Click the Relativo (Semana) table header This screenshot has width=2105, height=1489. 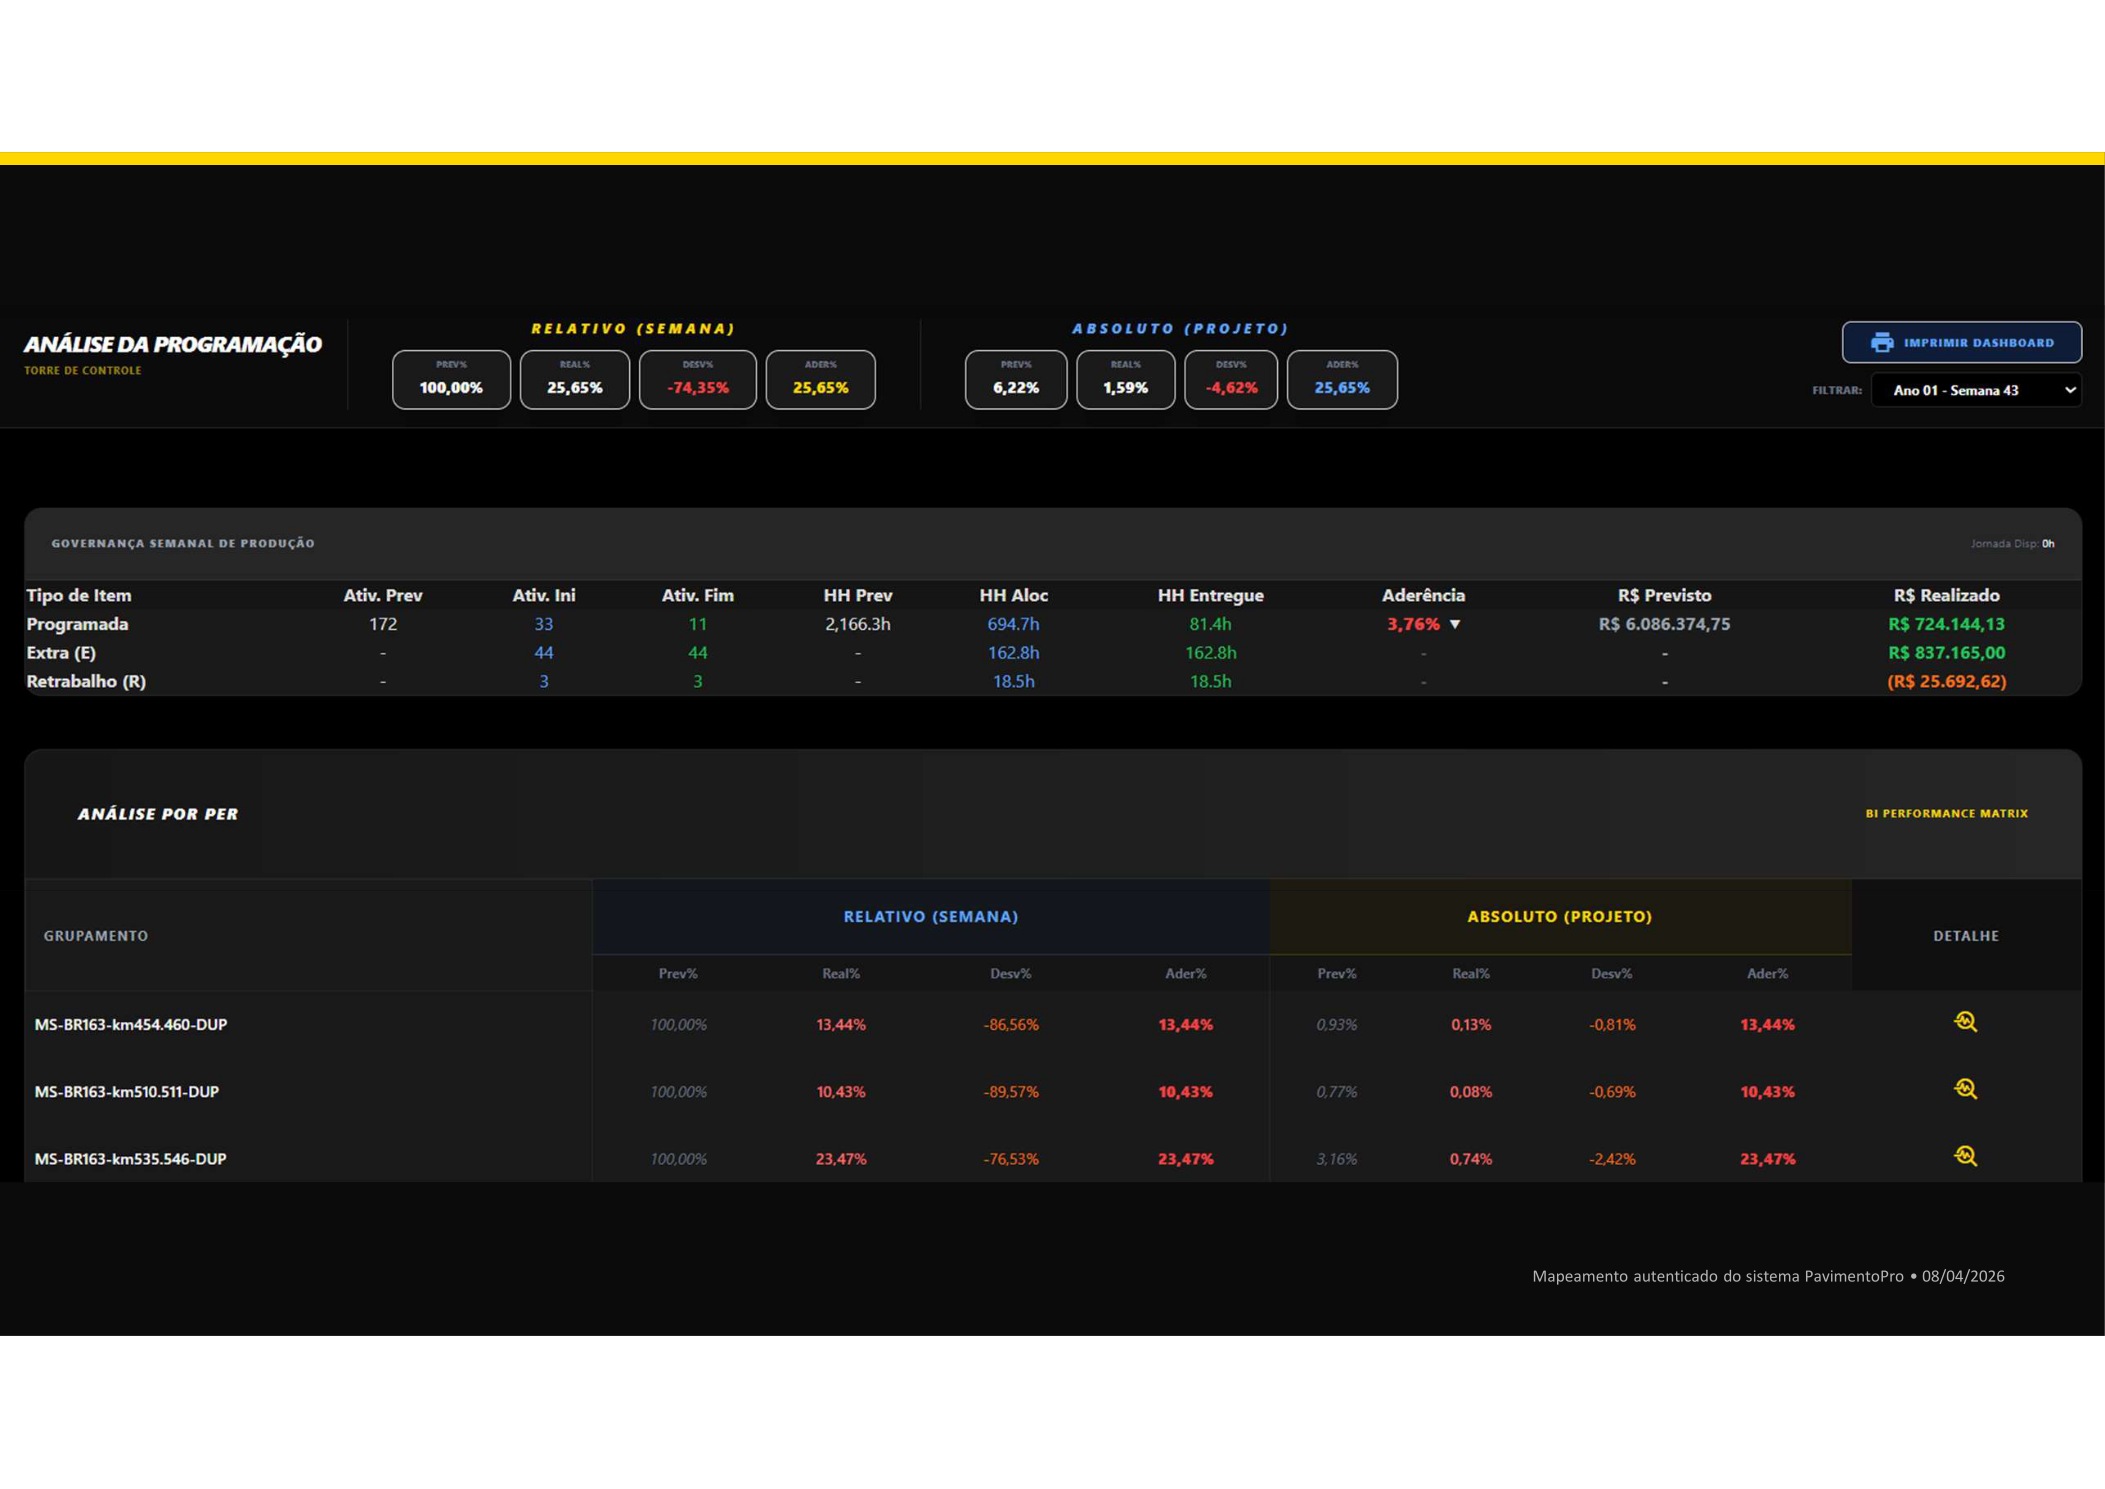point(930,916)
